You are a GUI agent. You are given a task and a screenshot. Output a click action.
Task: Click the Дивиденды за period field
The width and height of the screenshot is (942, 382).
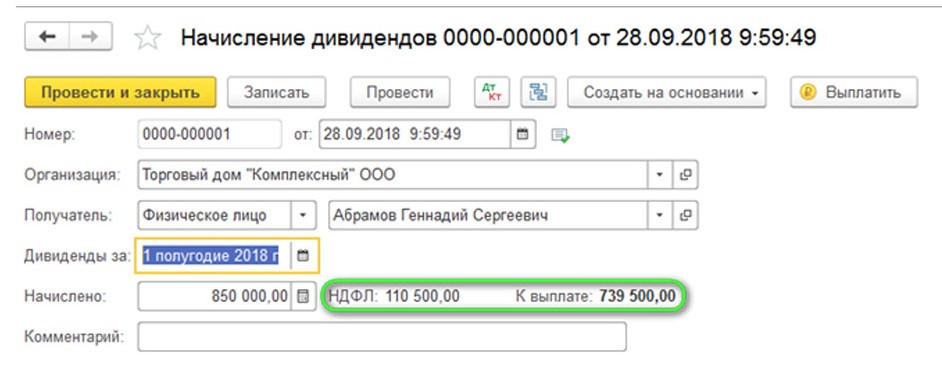(x=214, y=256)
